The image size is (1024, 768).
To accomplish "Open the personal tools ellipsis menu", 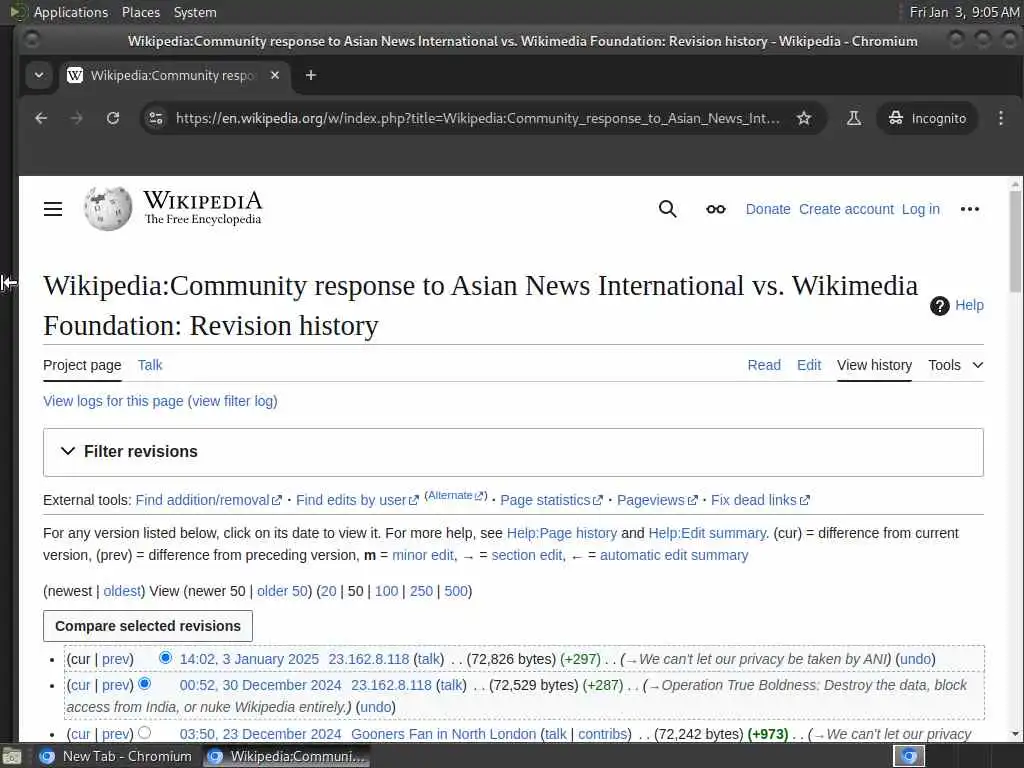I will [970, 209].
